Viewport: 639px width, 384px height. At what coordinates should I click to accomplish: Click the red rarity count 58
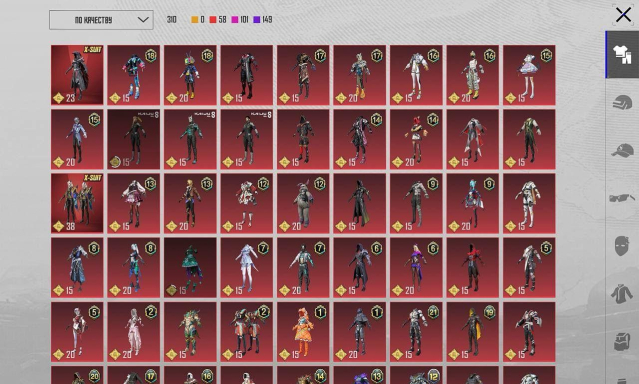coord(218,20)
